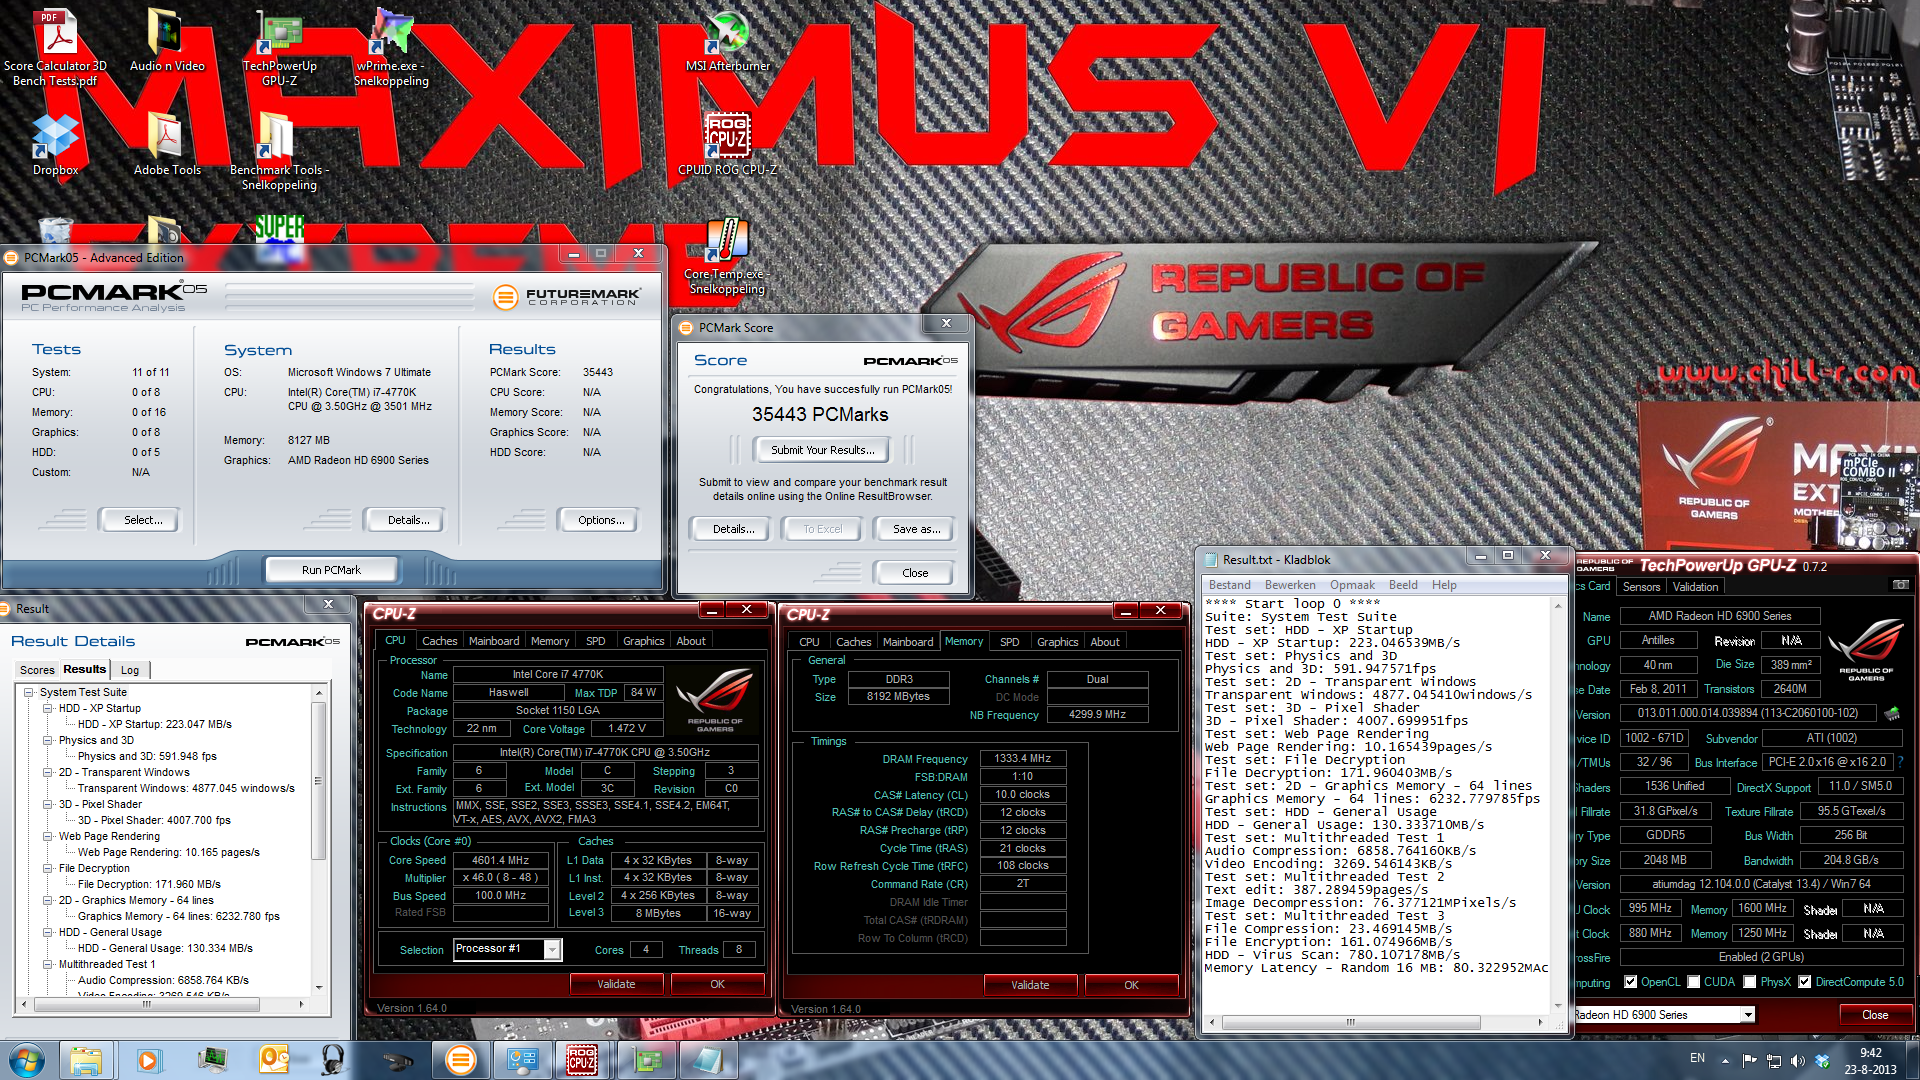Open the Processor #1 selection dropdown
1920x1080 pixels.
coord(552,949)
